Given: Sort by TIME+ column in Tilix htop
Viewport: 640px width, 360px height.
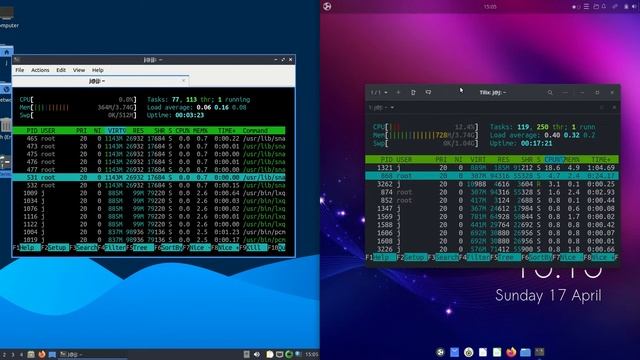Looking at the screenshot, I should tap(601, 160).
